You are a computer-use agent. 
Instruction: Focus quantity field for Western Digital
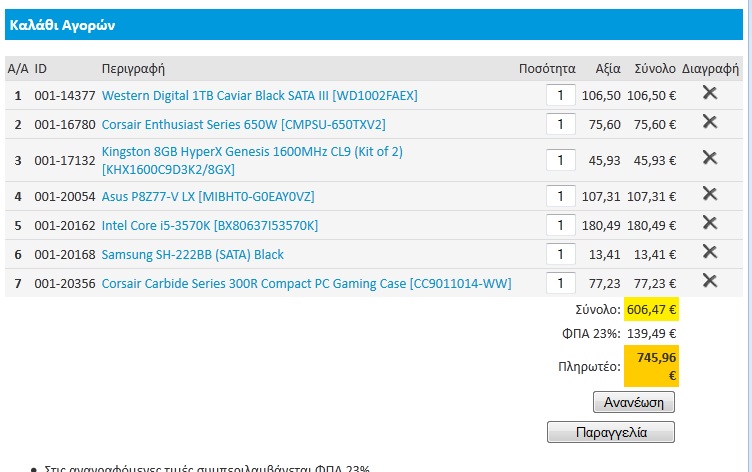pyautogui.click(x=561, y=95)
